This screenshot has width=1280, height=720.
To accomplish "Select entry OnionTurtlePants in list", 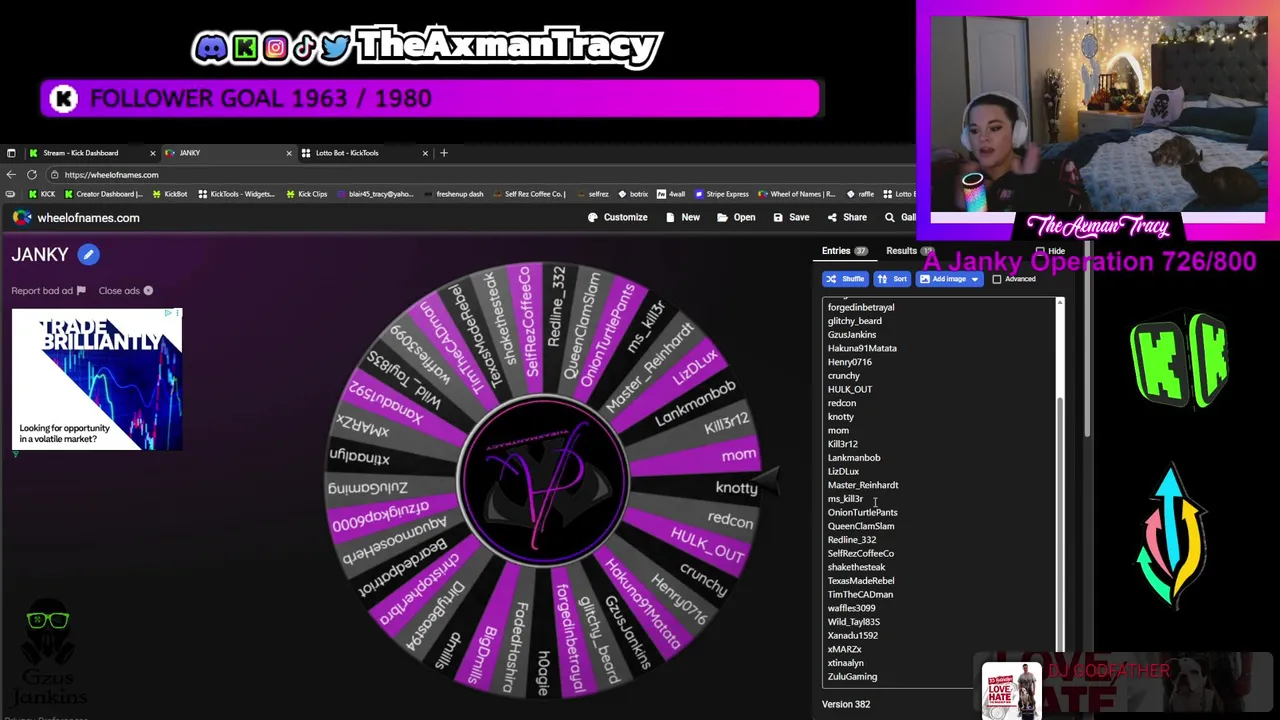I will pos(862,512).
